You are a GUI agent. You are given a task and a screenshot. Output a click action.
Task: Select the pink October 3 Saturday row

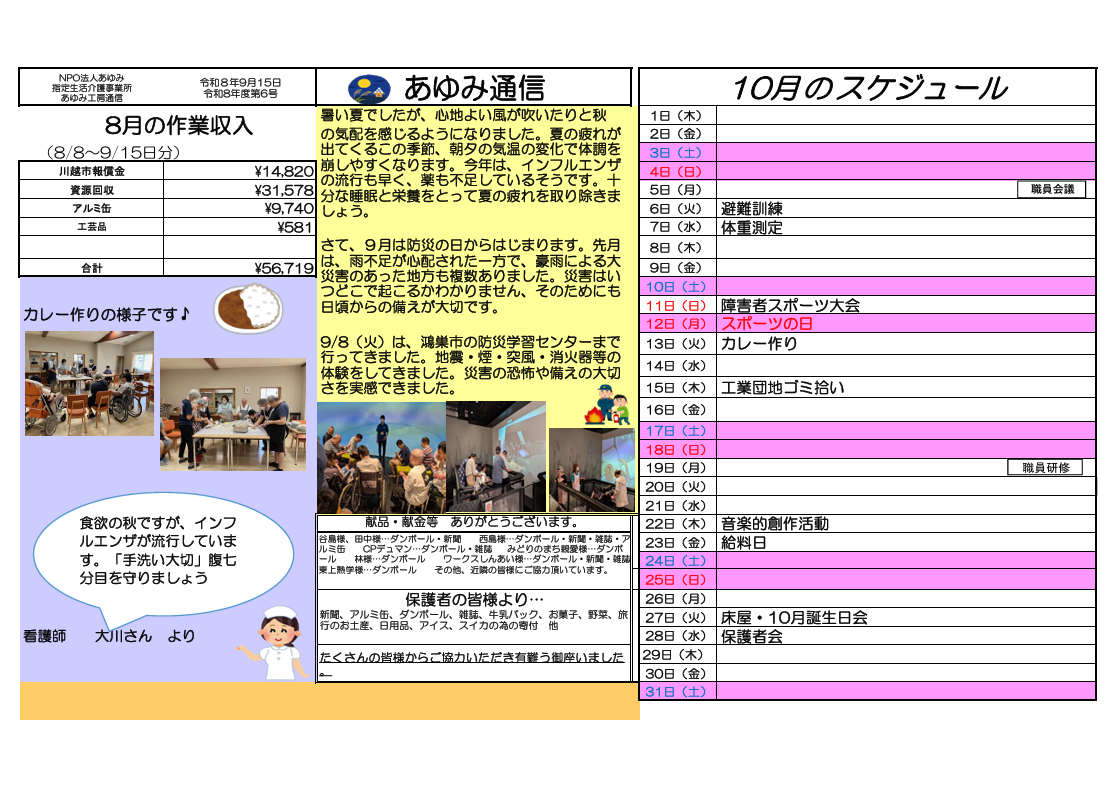click(868, 152)
